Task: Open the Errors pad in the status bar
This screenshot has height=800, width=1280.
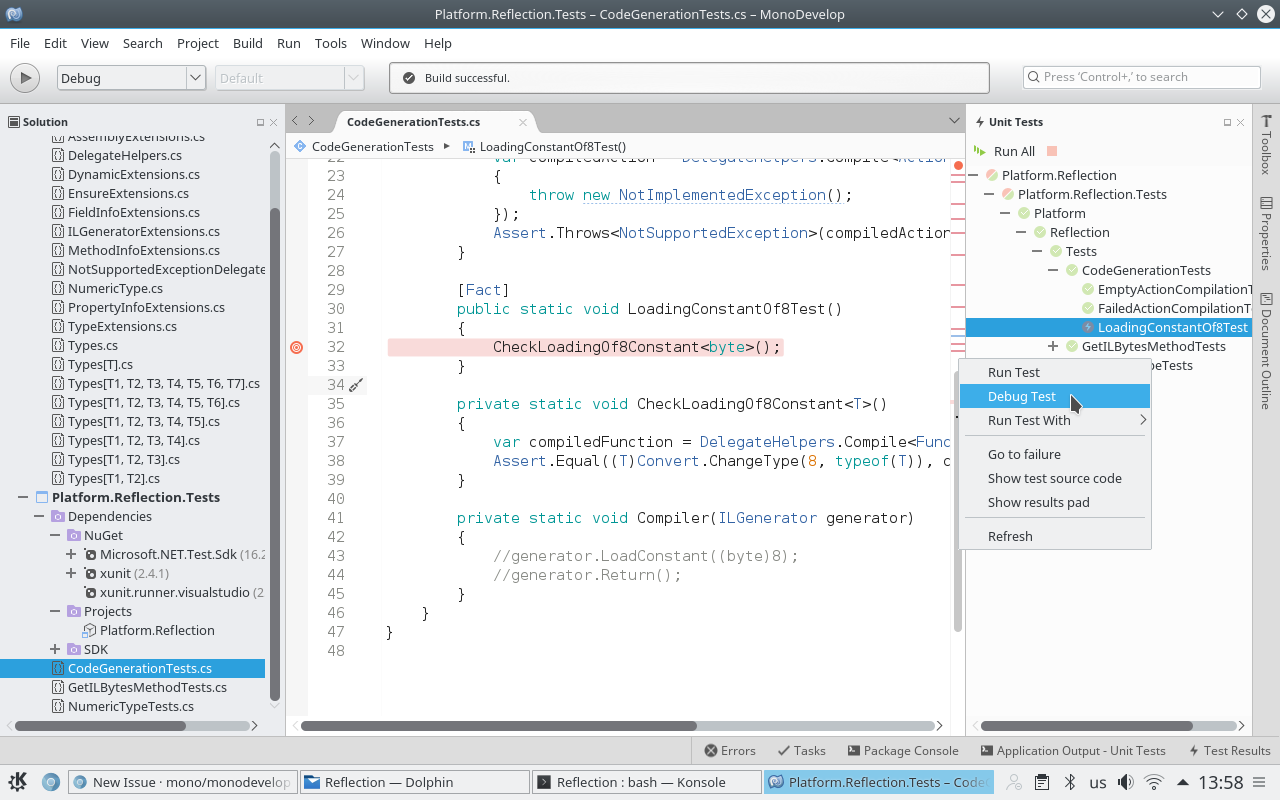Action: [729, 750]
